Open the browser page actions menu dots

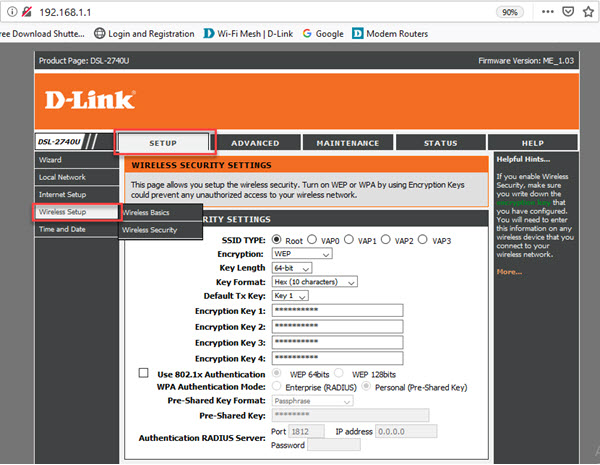[x=548, y=12]
